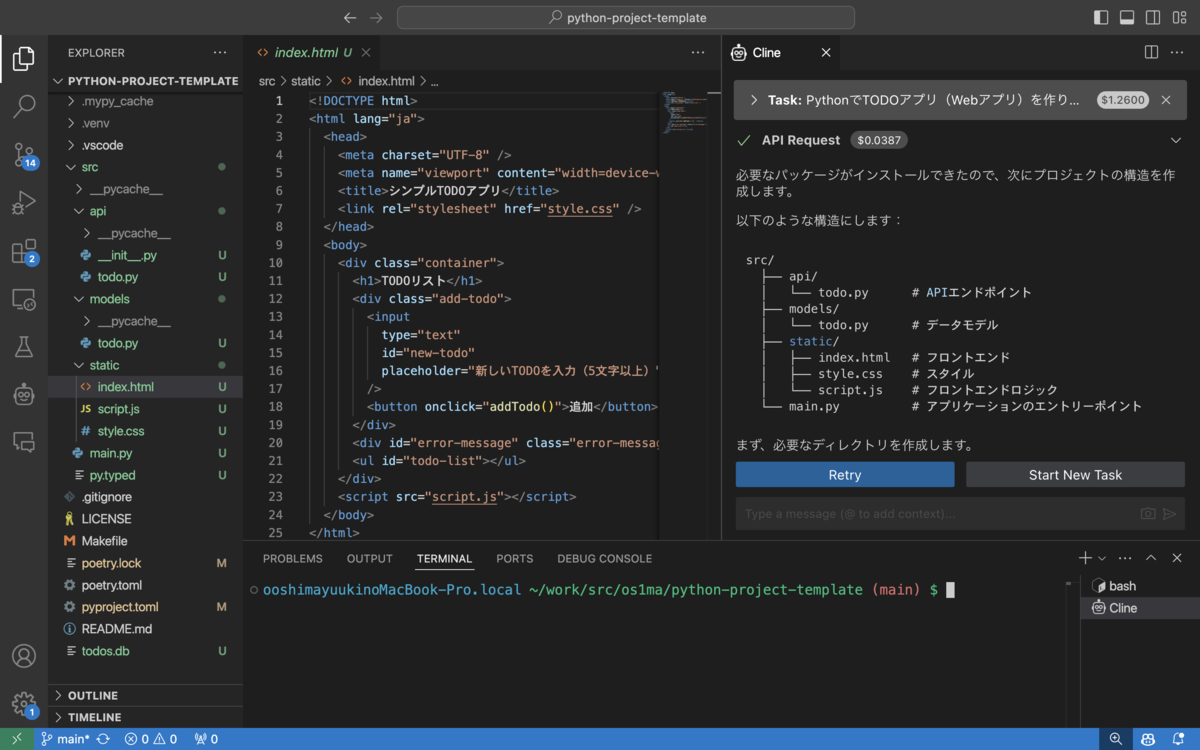
Task: Open Cline editor more actions ellipsis
Action: (1177, 52)
